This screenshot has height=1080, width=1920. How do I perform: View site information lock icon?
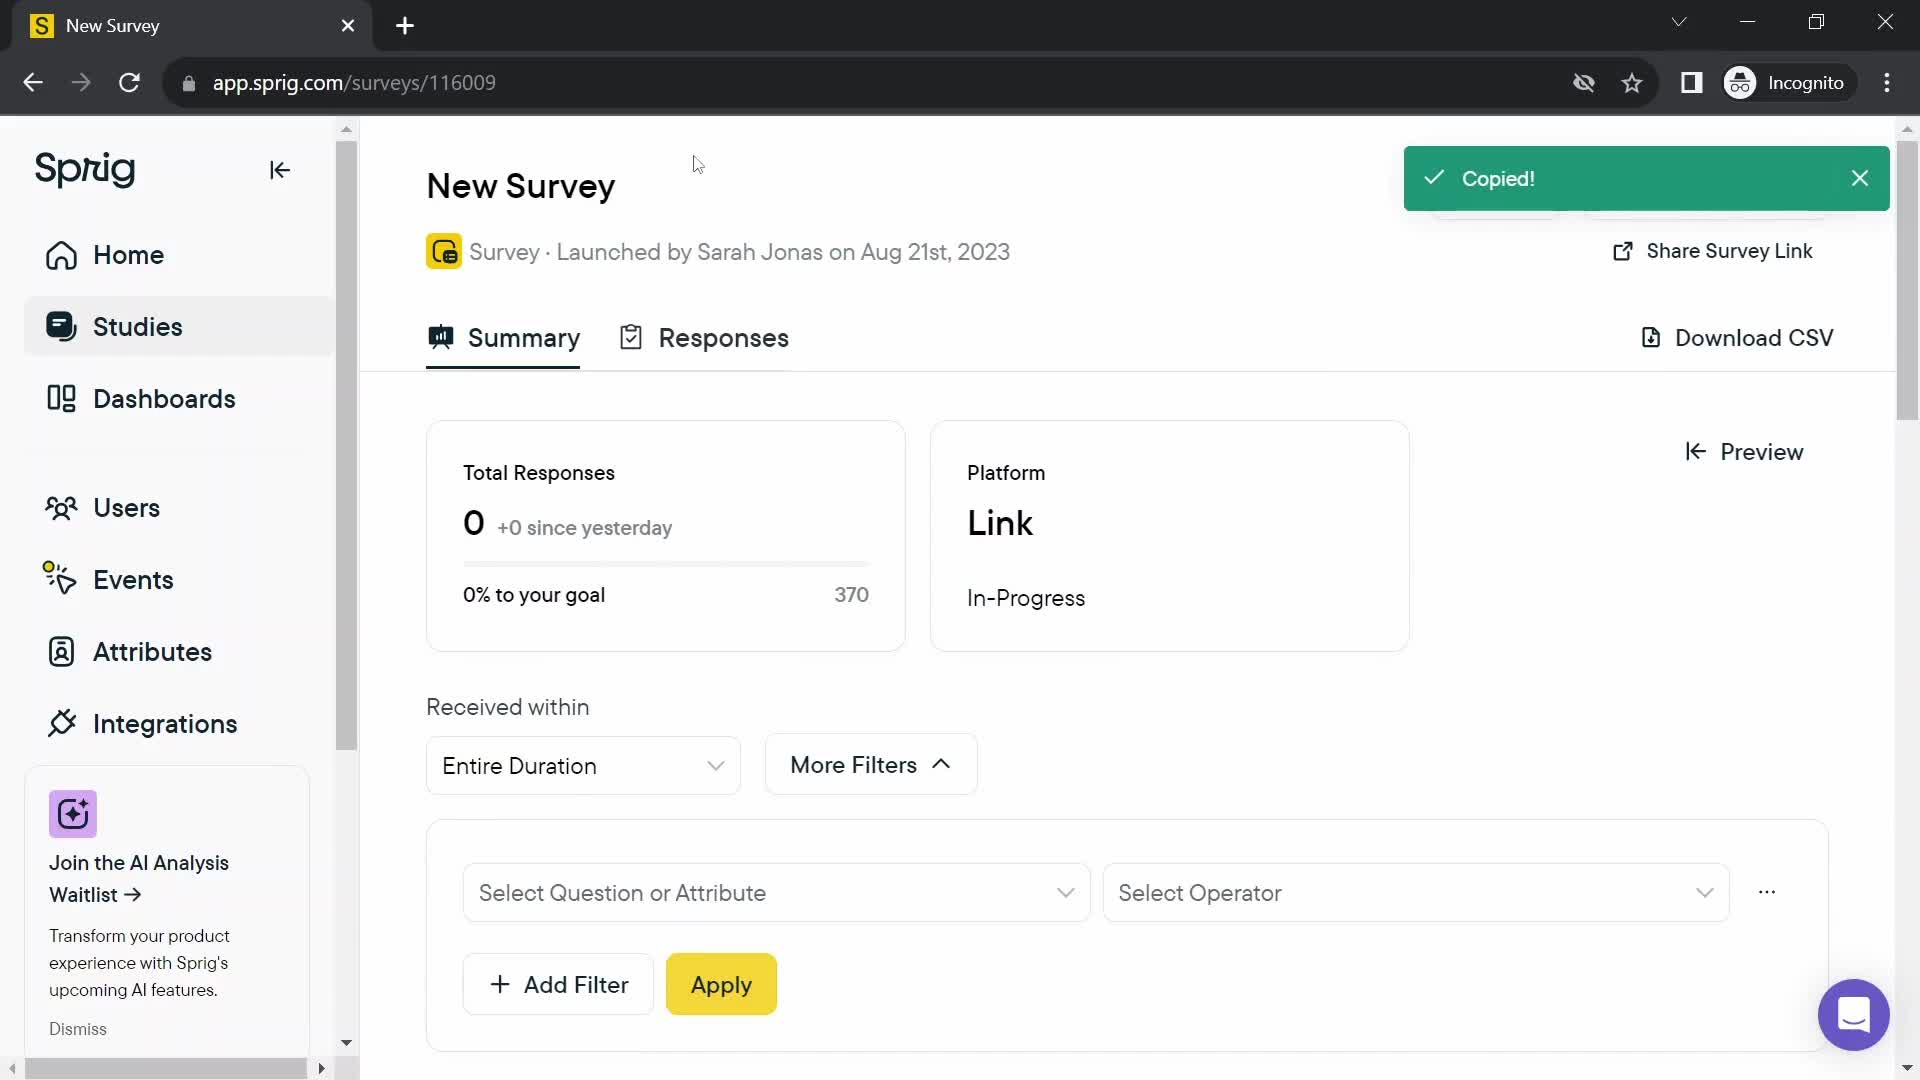tap(189, 83)
